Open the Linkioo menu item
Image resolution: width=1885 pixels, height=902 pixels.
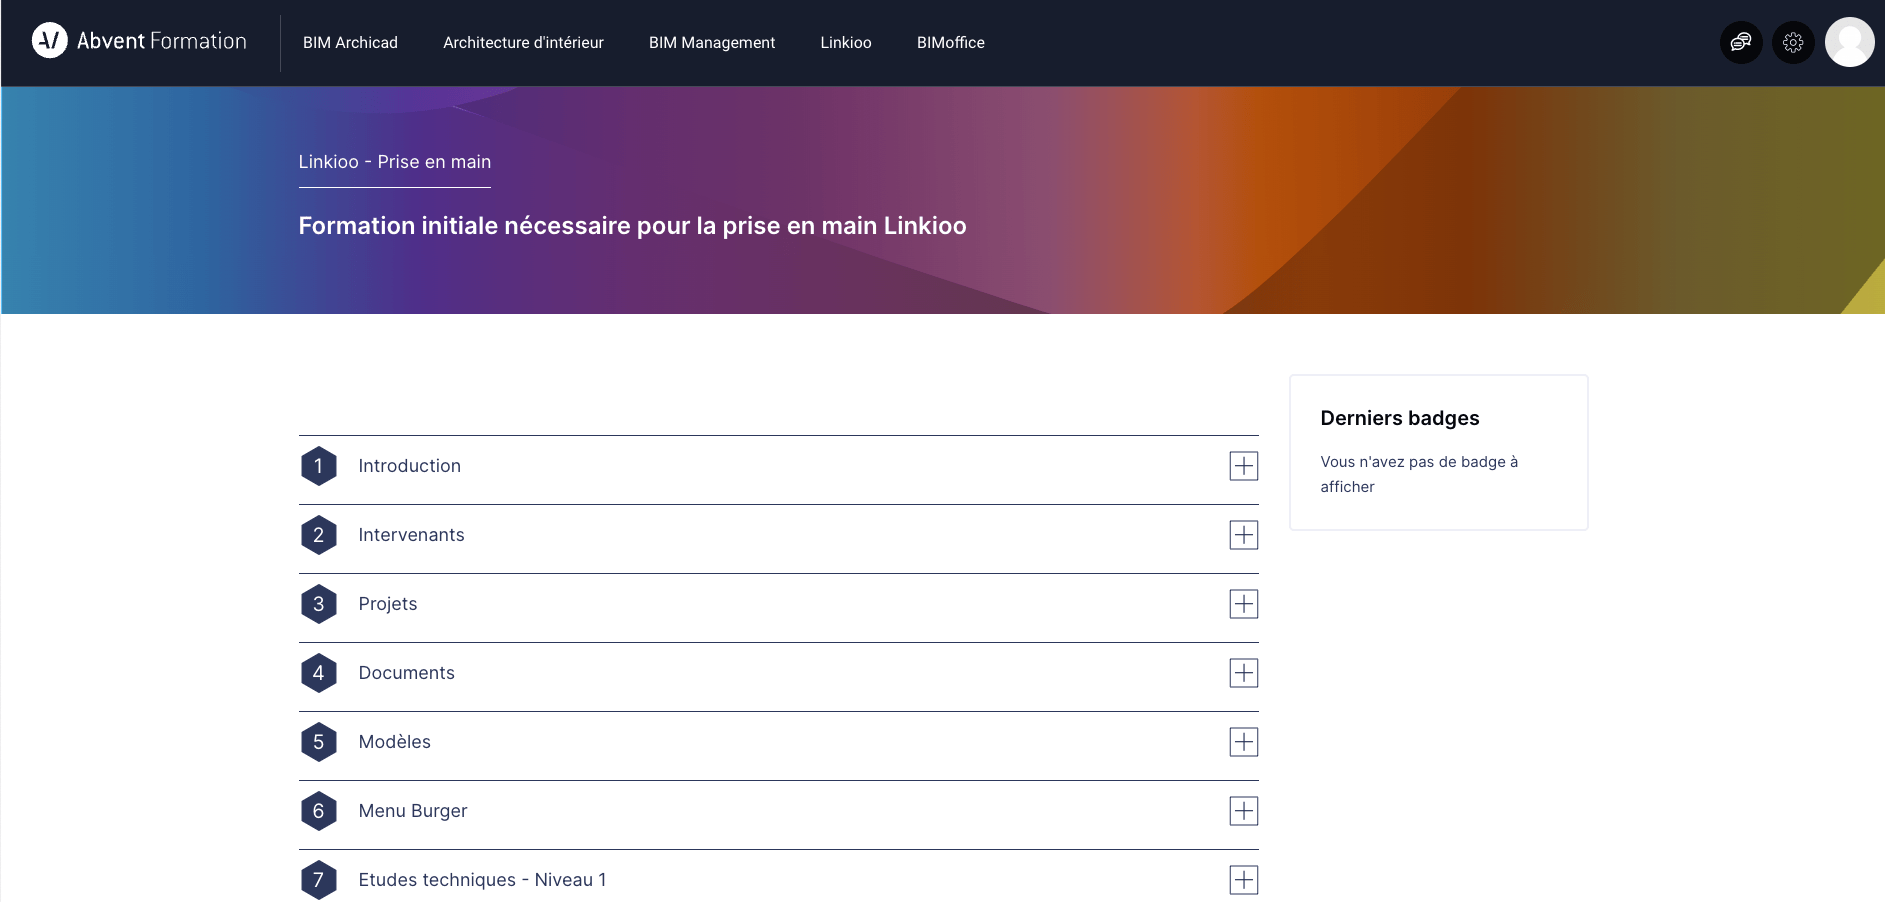(846, 42)
